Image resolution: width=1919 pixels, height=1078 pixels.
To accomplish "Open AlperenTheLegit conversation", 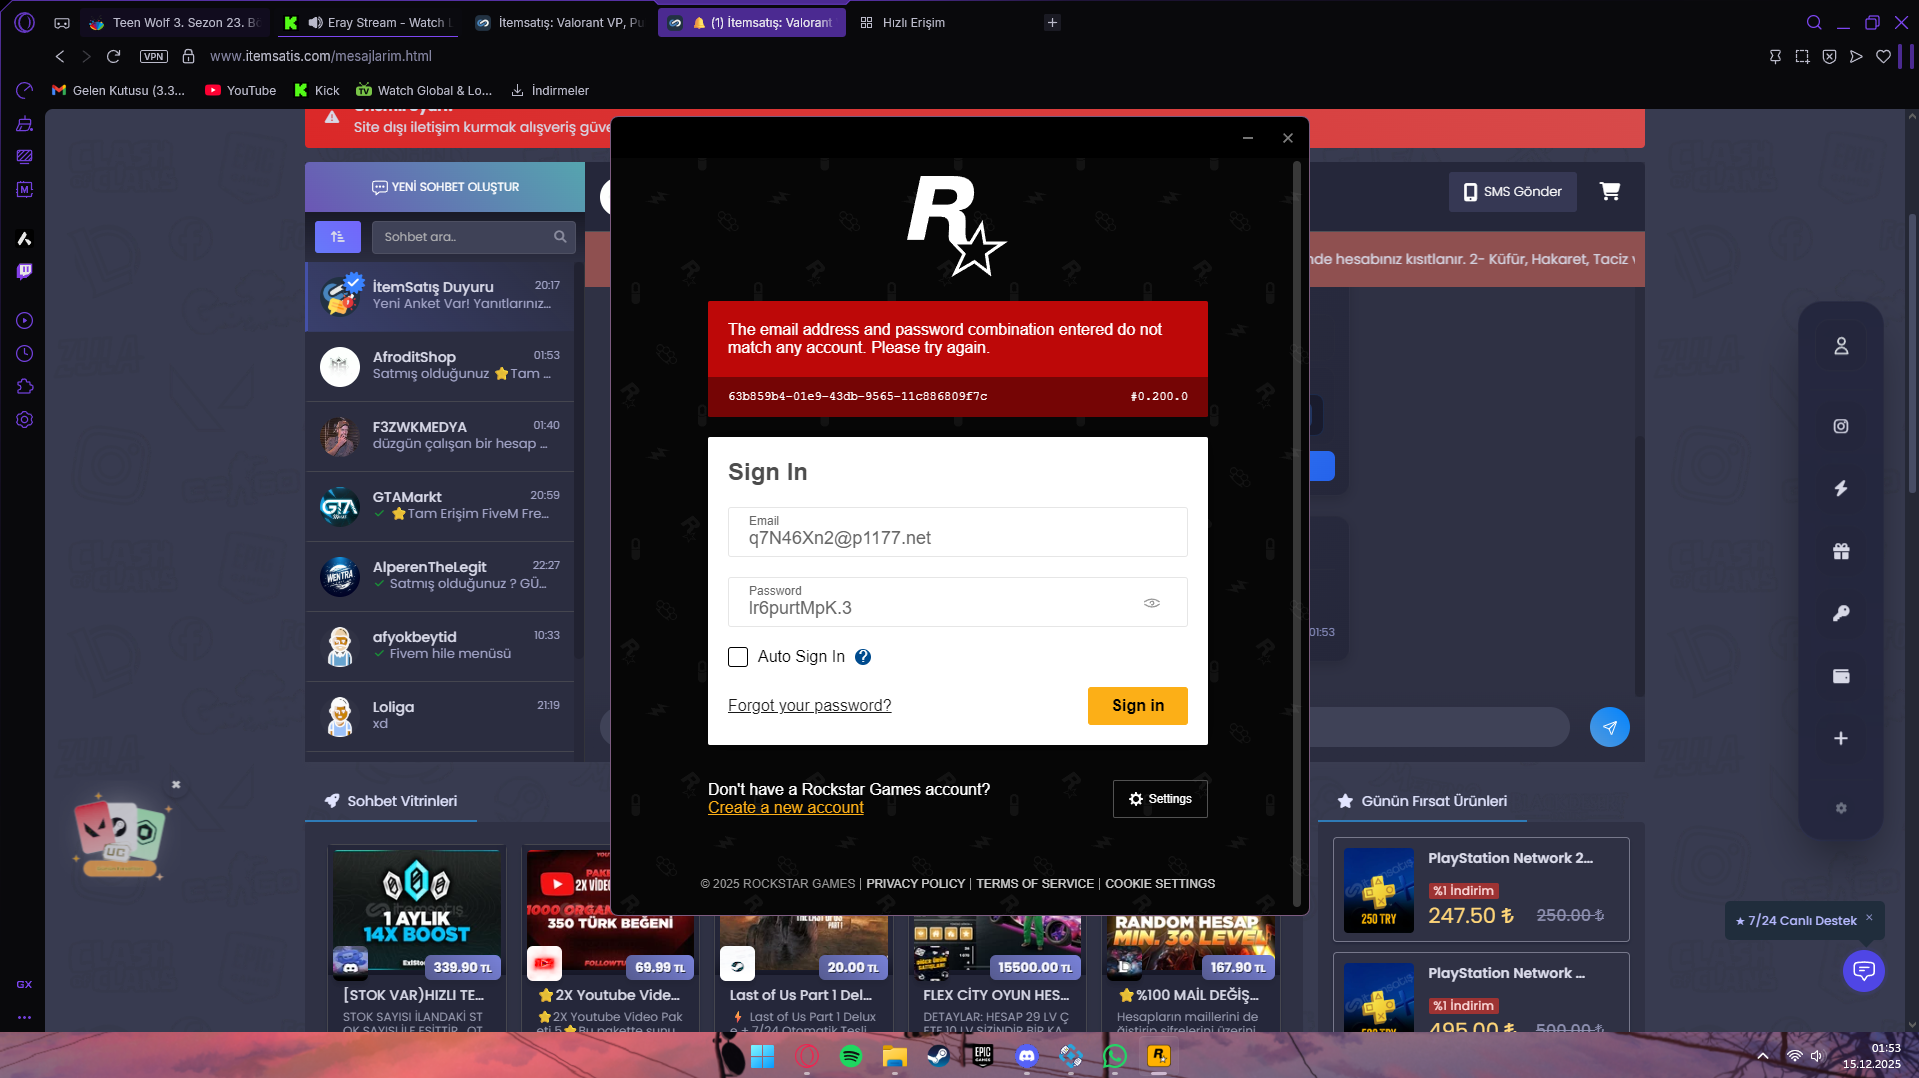I will (x=439, y=576).
